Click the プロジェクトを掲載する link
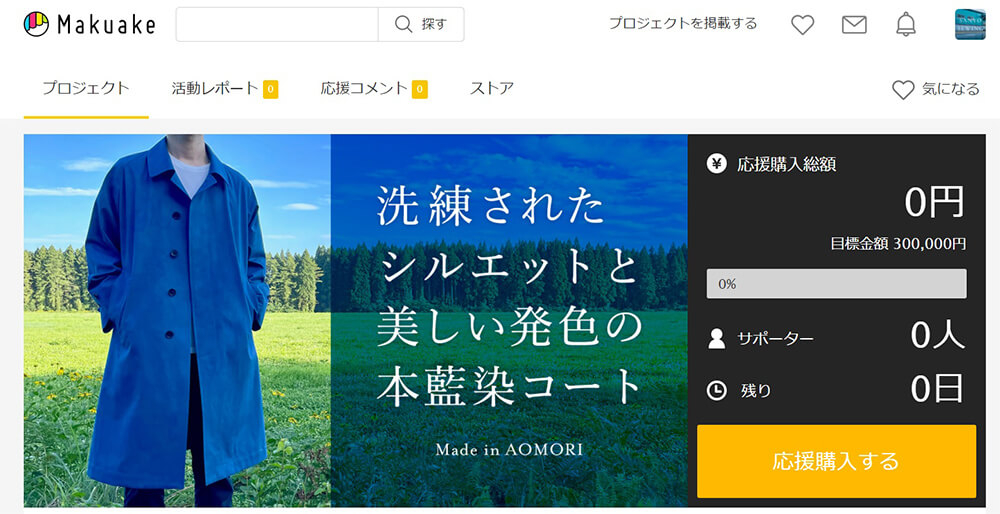 coord(683,23)
